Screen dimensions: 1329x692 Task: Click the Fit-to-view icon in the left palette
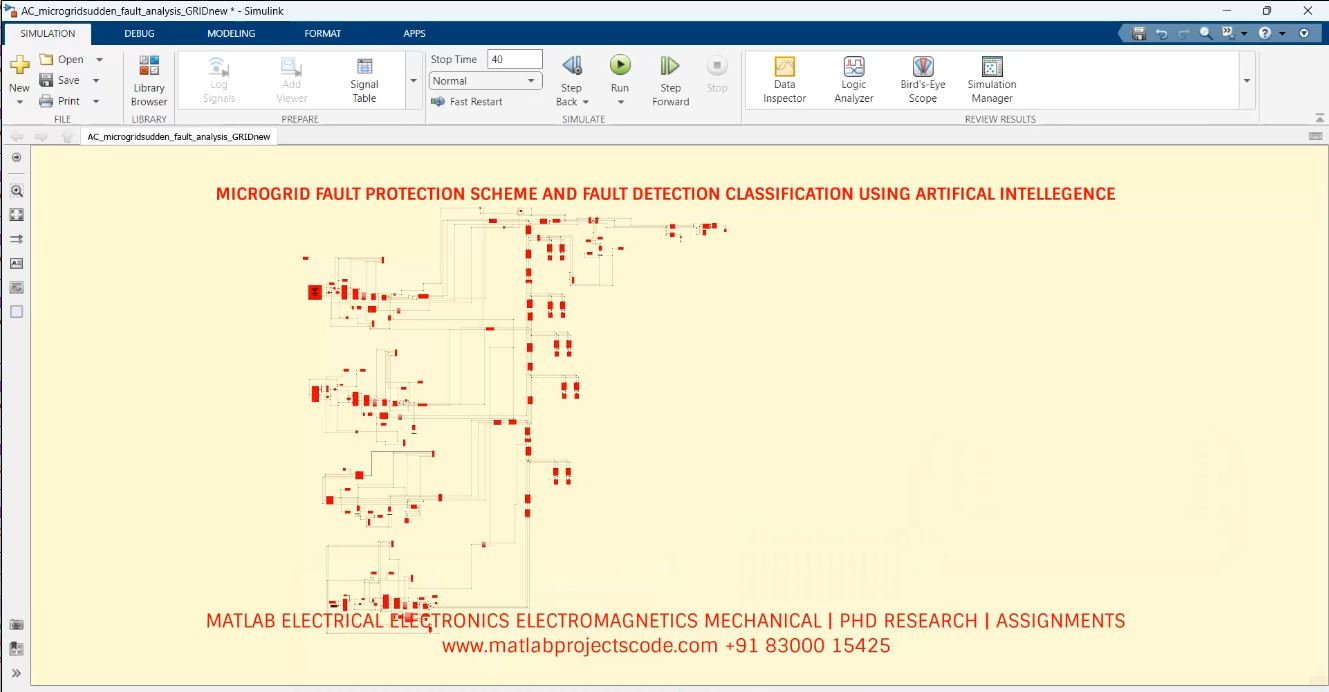(x=16, y=214)
